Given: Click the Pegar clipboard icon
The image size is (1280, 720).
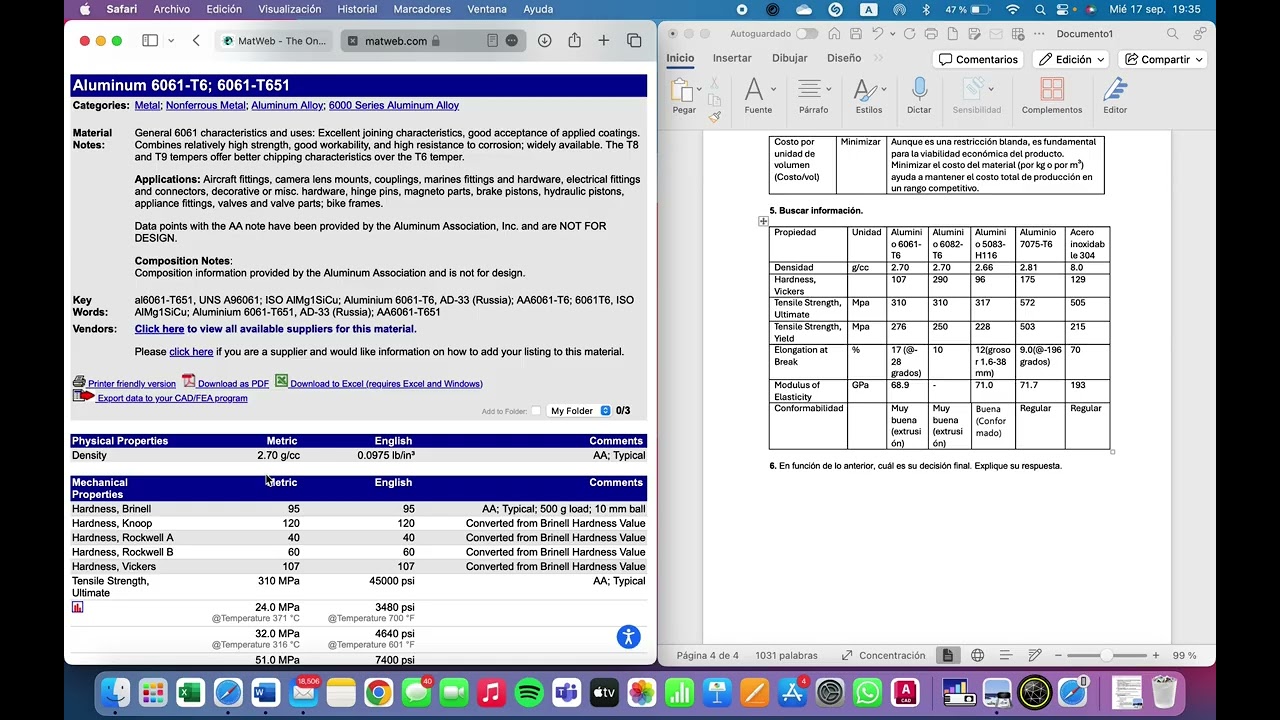Looking at the screenshot, I should point(683,90).
